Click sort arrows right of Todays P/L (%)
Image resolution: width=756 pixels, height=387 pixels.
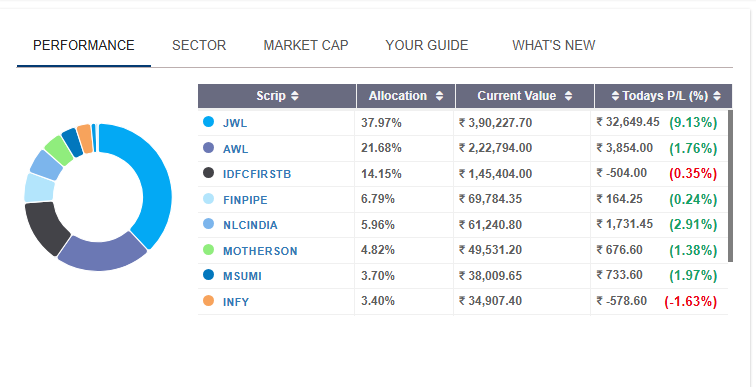717,96
